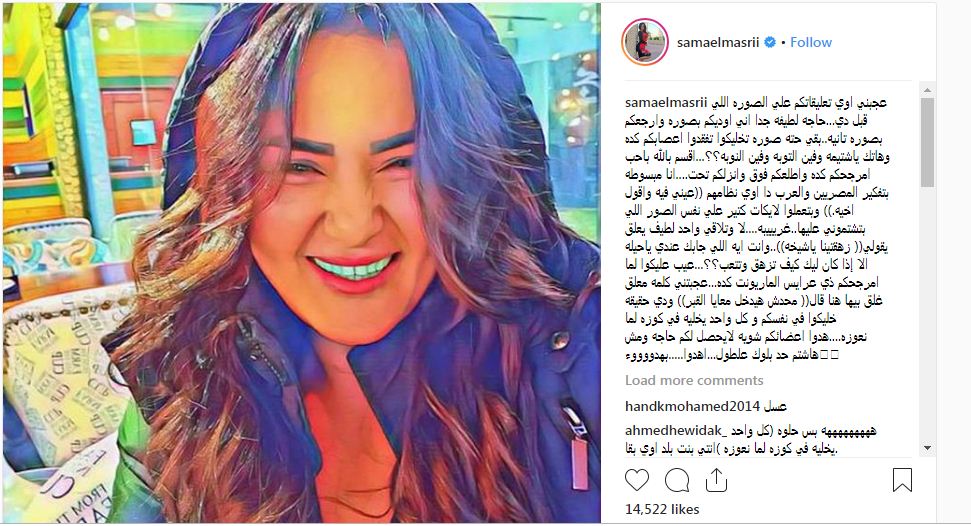This screenshot has width=971, height=526.
Task: Open ahmedhewidak_ commenter profile
Action: click(674, 431)
